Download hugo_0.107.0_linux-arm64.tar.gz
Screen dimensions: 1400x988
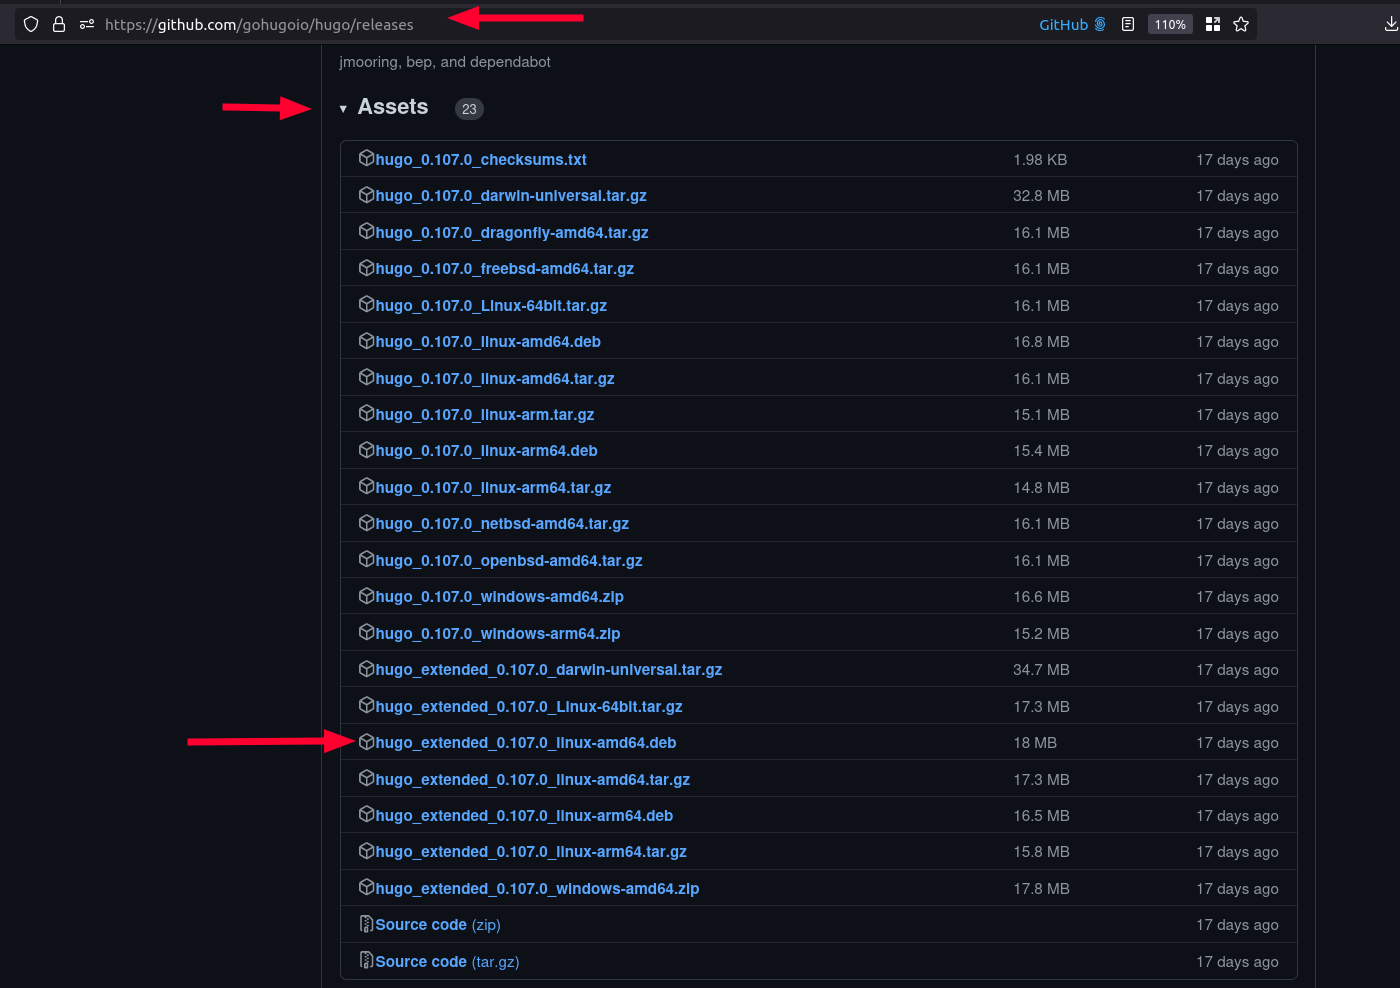[x=493, y=488]
